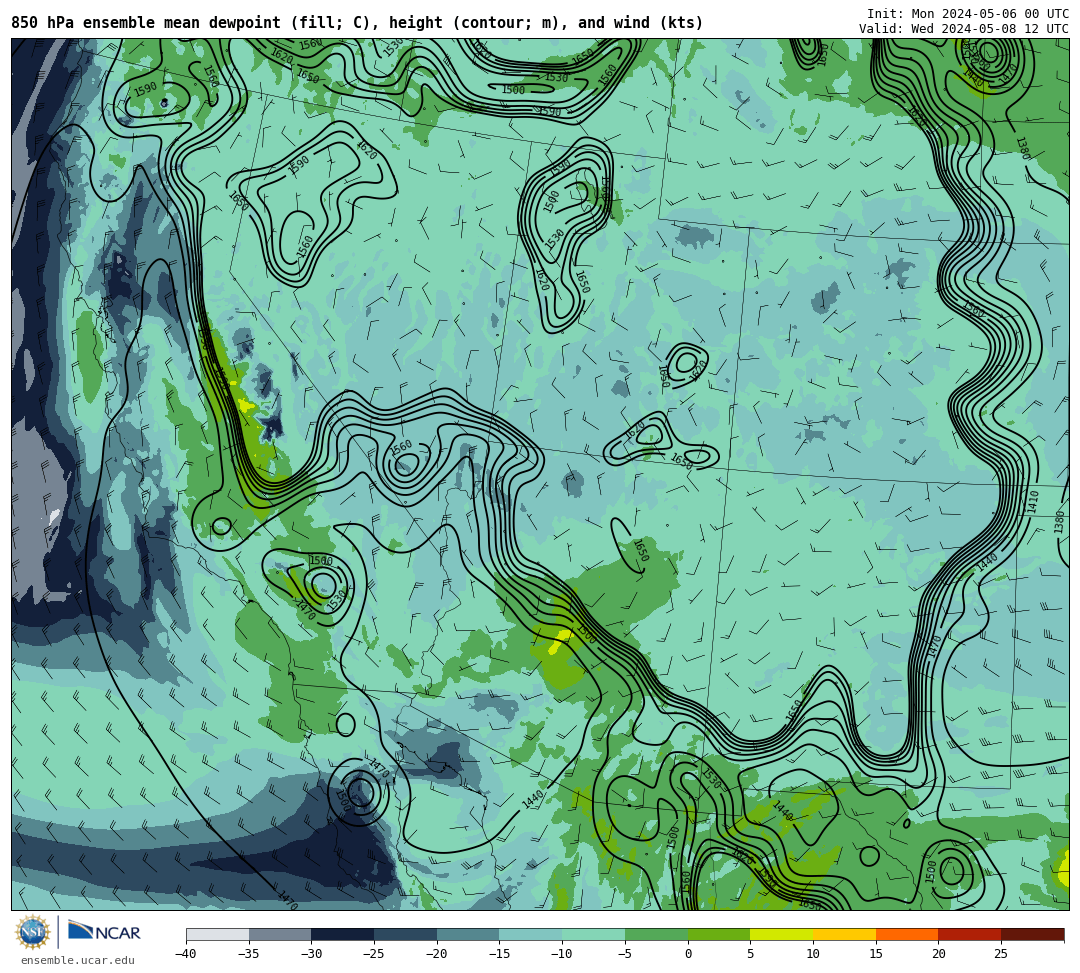This screenshot has width=1080, height=973.
Task: Open the ensemble.ucar.edu link text
Action: [x=78, y=960]
